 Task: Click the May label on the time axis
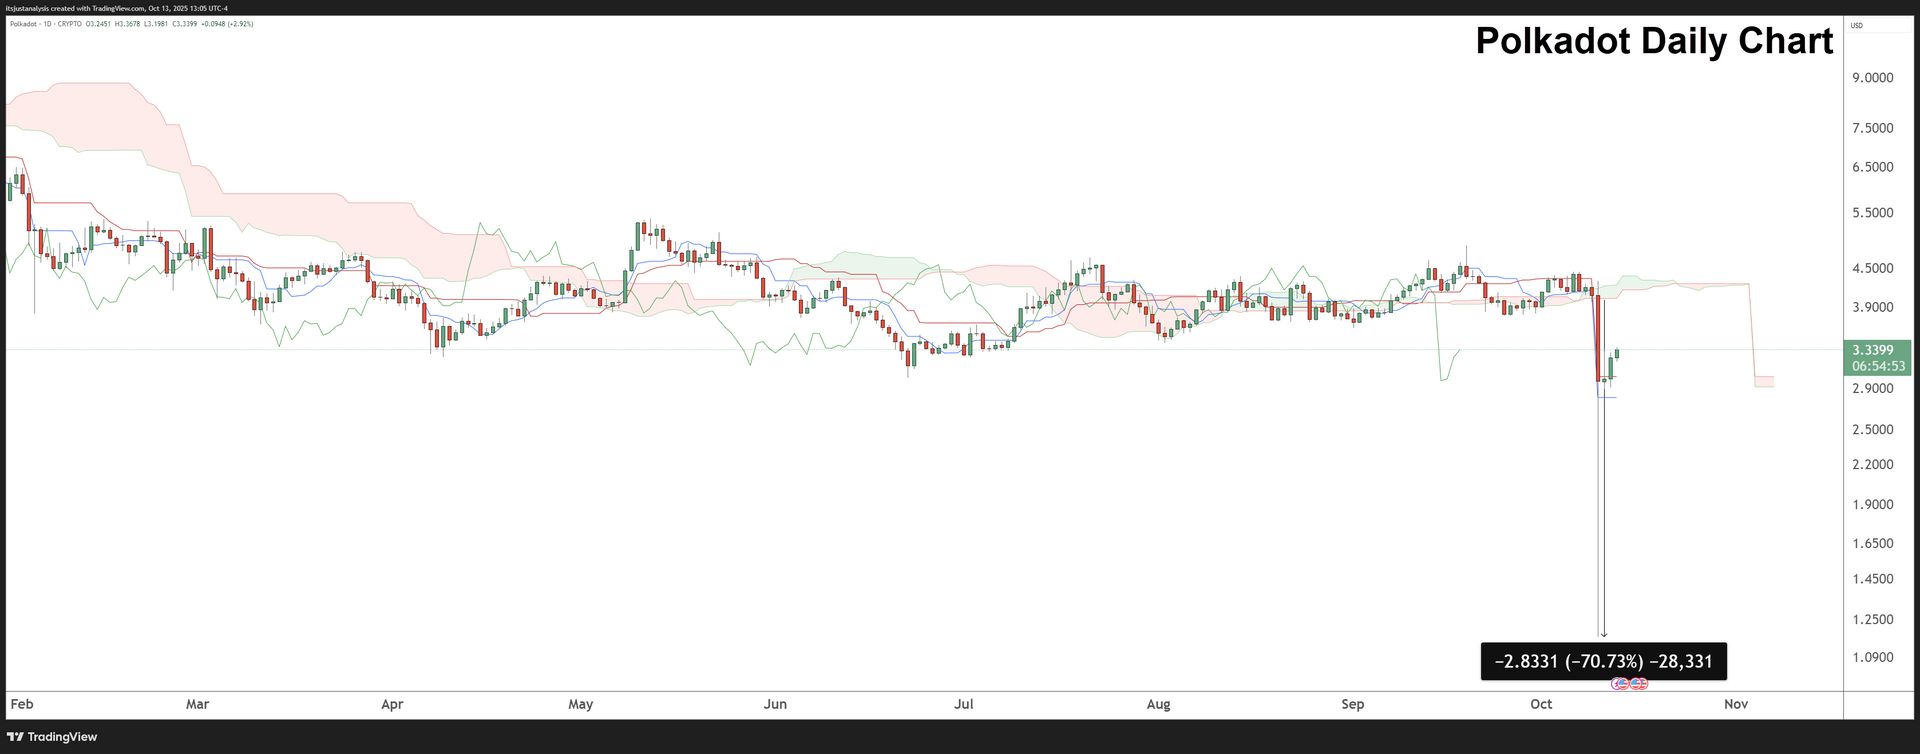[x=581, y=704]
